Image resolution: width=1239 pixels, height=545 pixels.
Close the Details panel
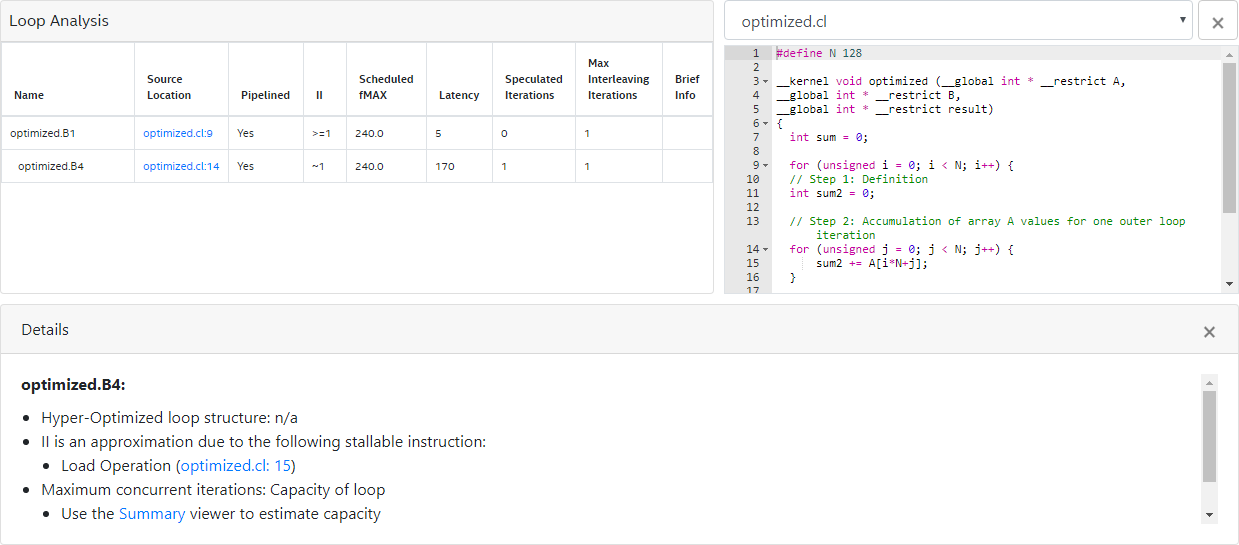[x=1209, y=332]
